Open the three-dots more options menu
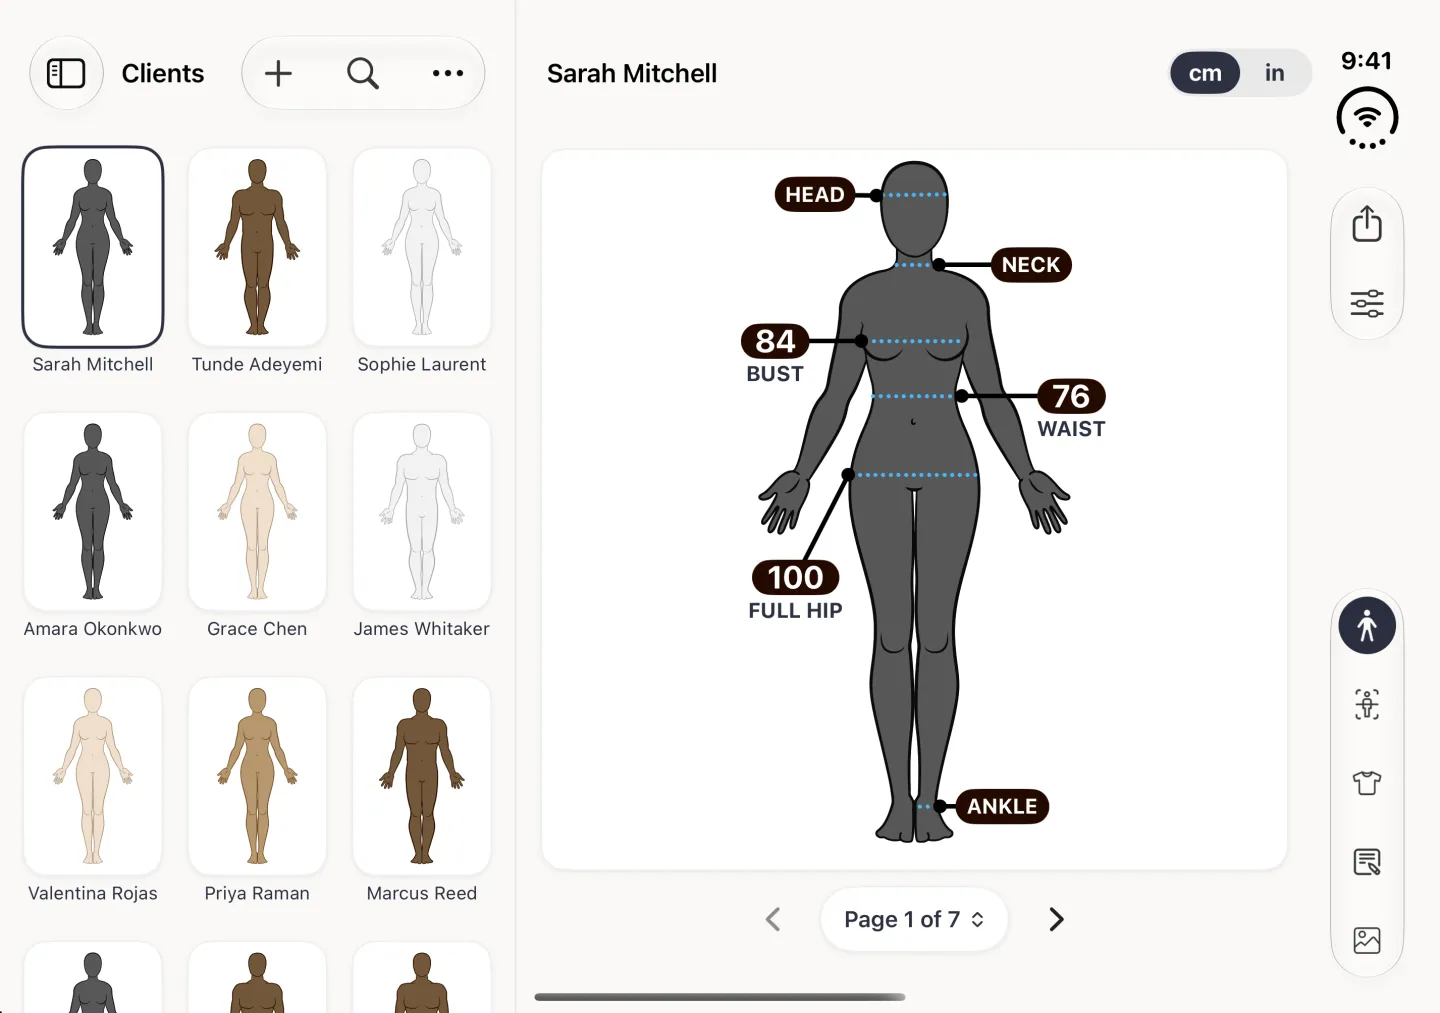The height and width of the screenshot is (1013, 1440). point(448,73)
